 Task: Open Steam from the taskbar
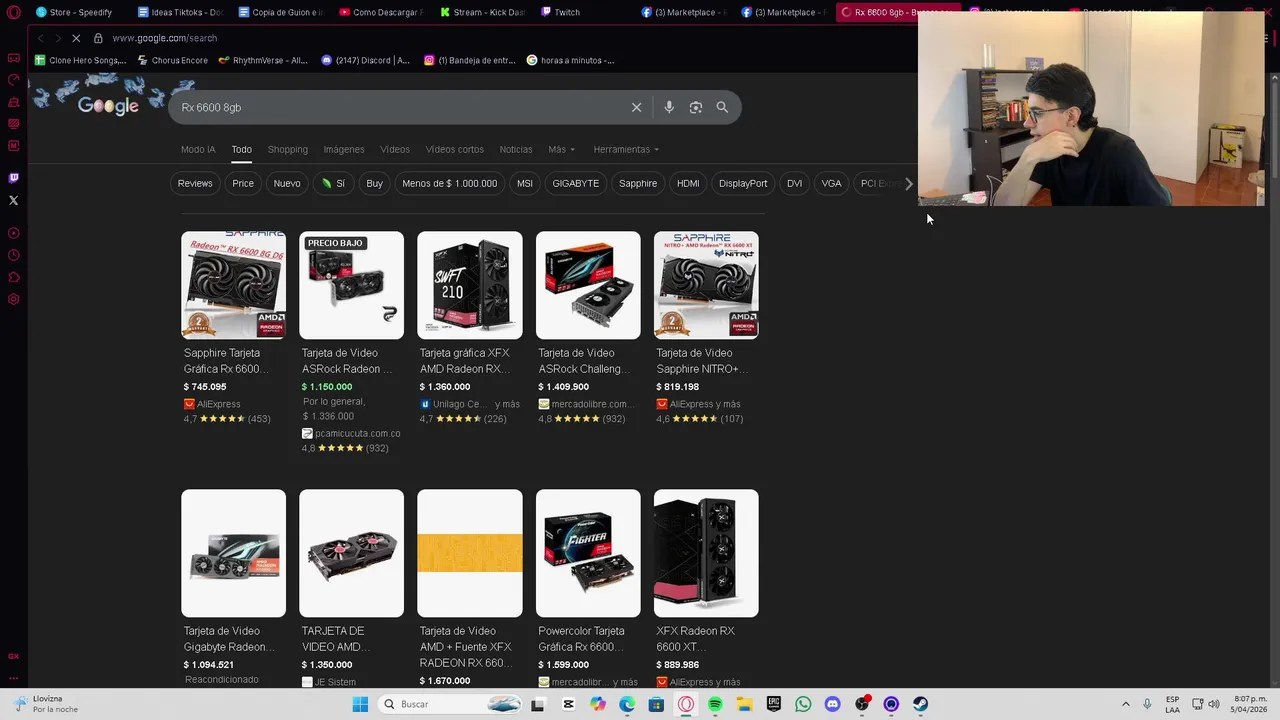920,704
